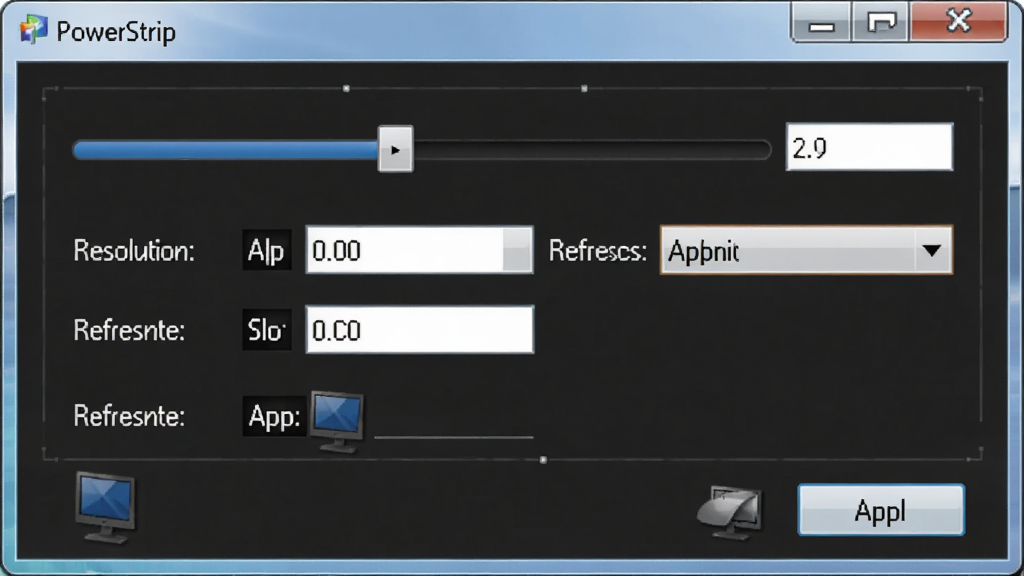1024x576 pixels.
Task: Click the Resolution: label text
Action: [134, 251]
